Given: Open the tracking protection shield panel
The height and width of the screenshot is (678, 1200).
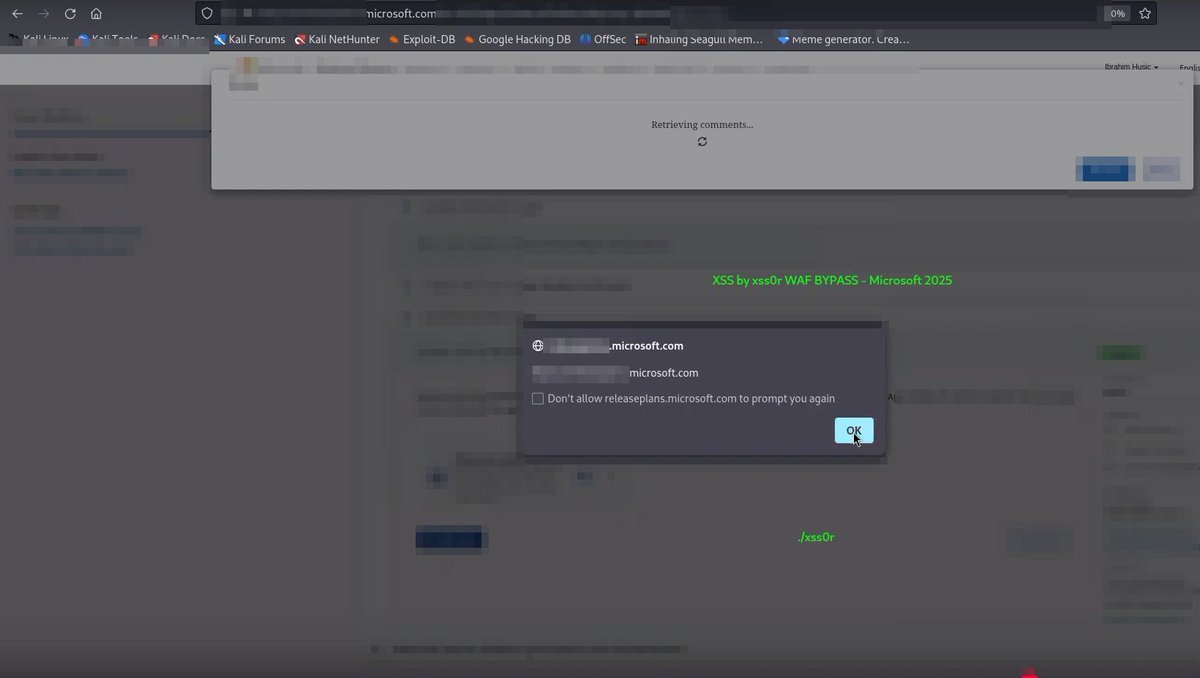Looking at the screenshot, I should point(207,13).
